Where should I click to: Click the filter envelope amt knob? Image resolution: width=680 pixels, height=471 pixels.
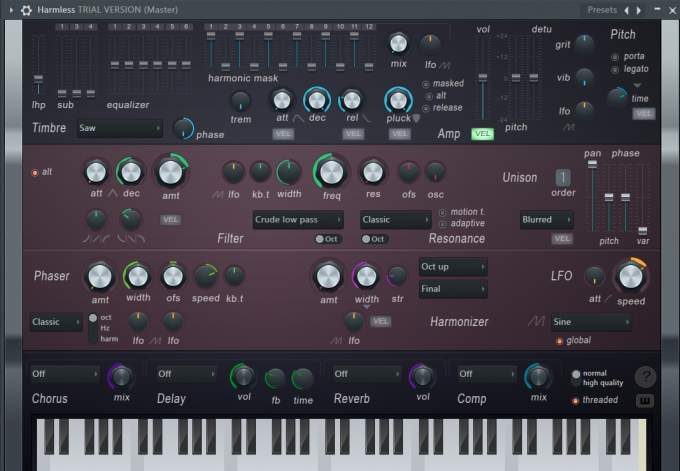tap(171, 172)
